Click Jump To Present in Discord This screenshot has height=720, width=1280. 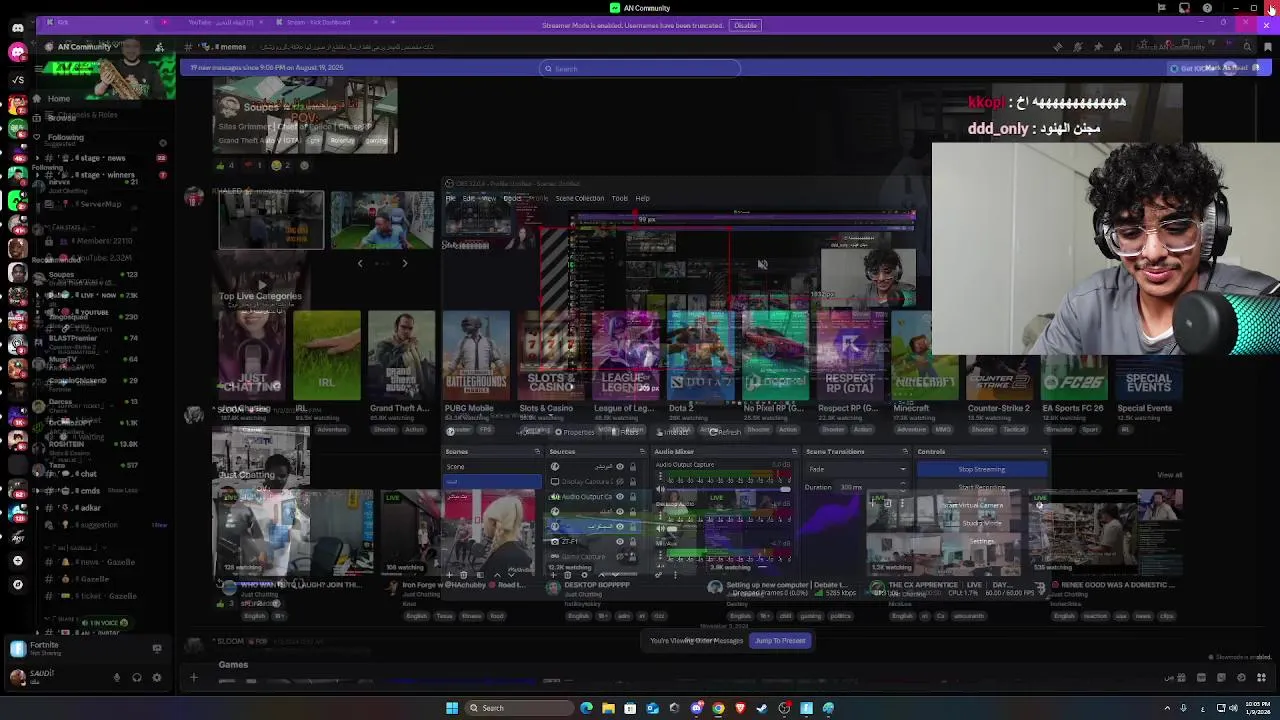[780, 641]
